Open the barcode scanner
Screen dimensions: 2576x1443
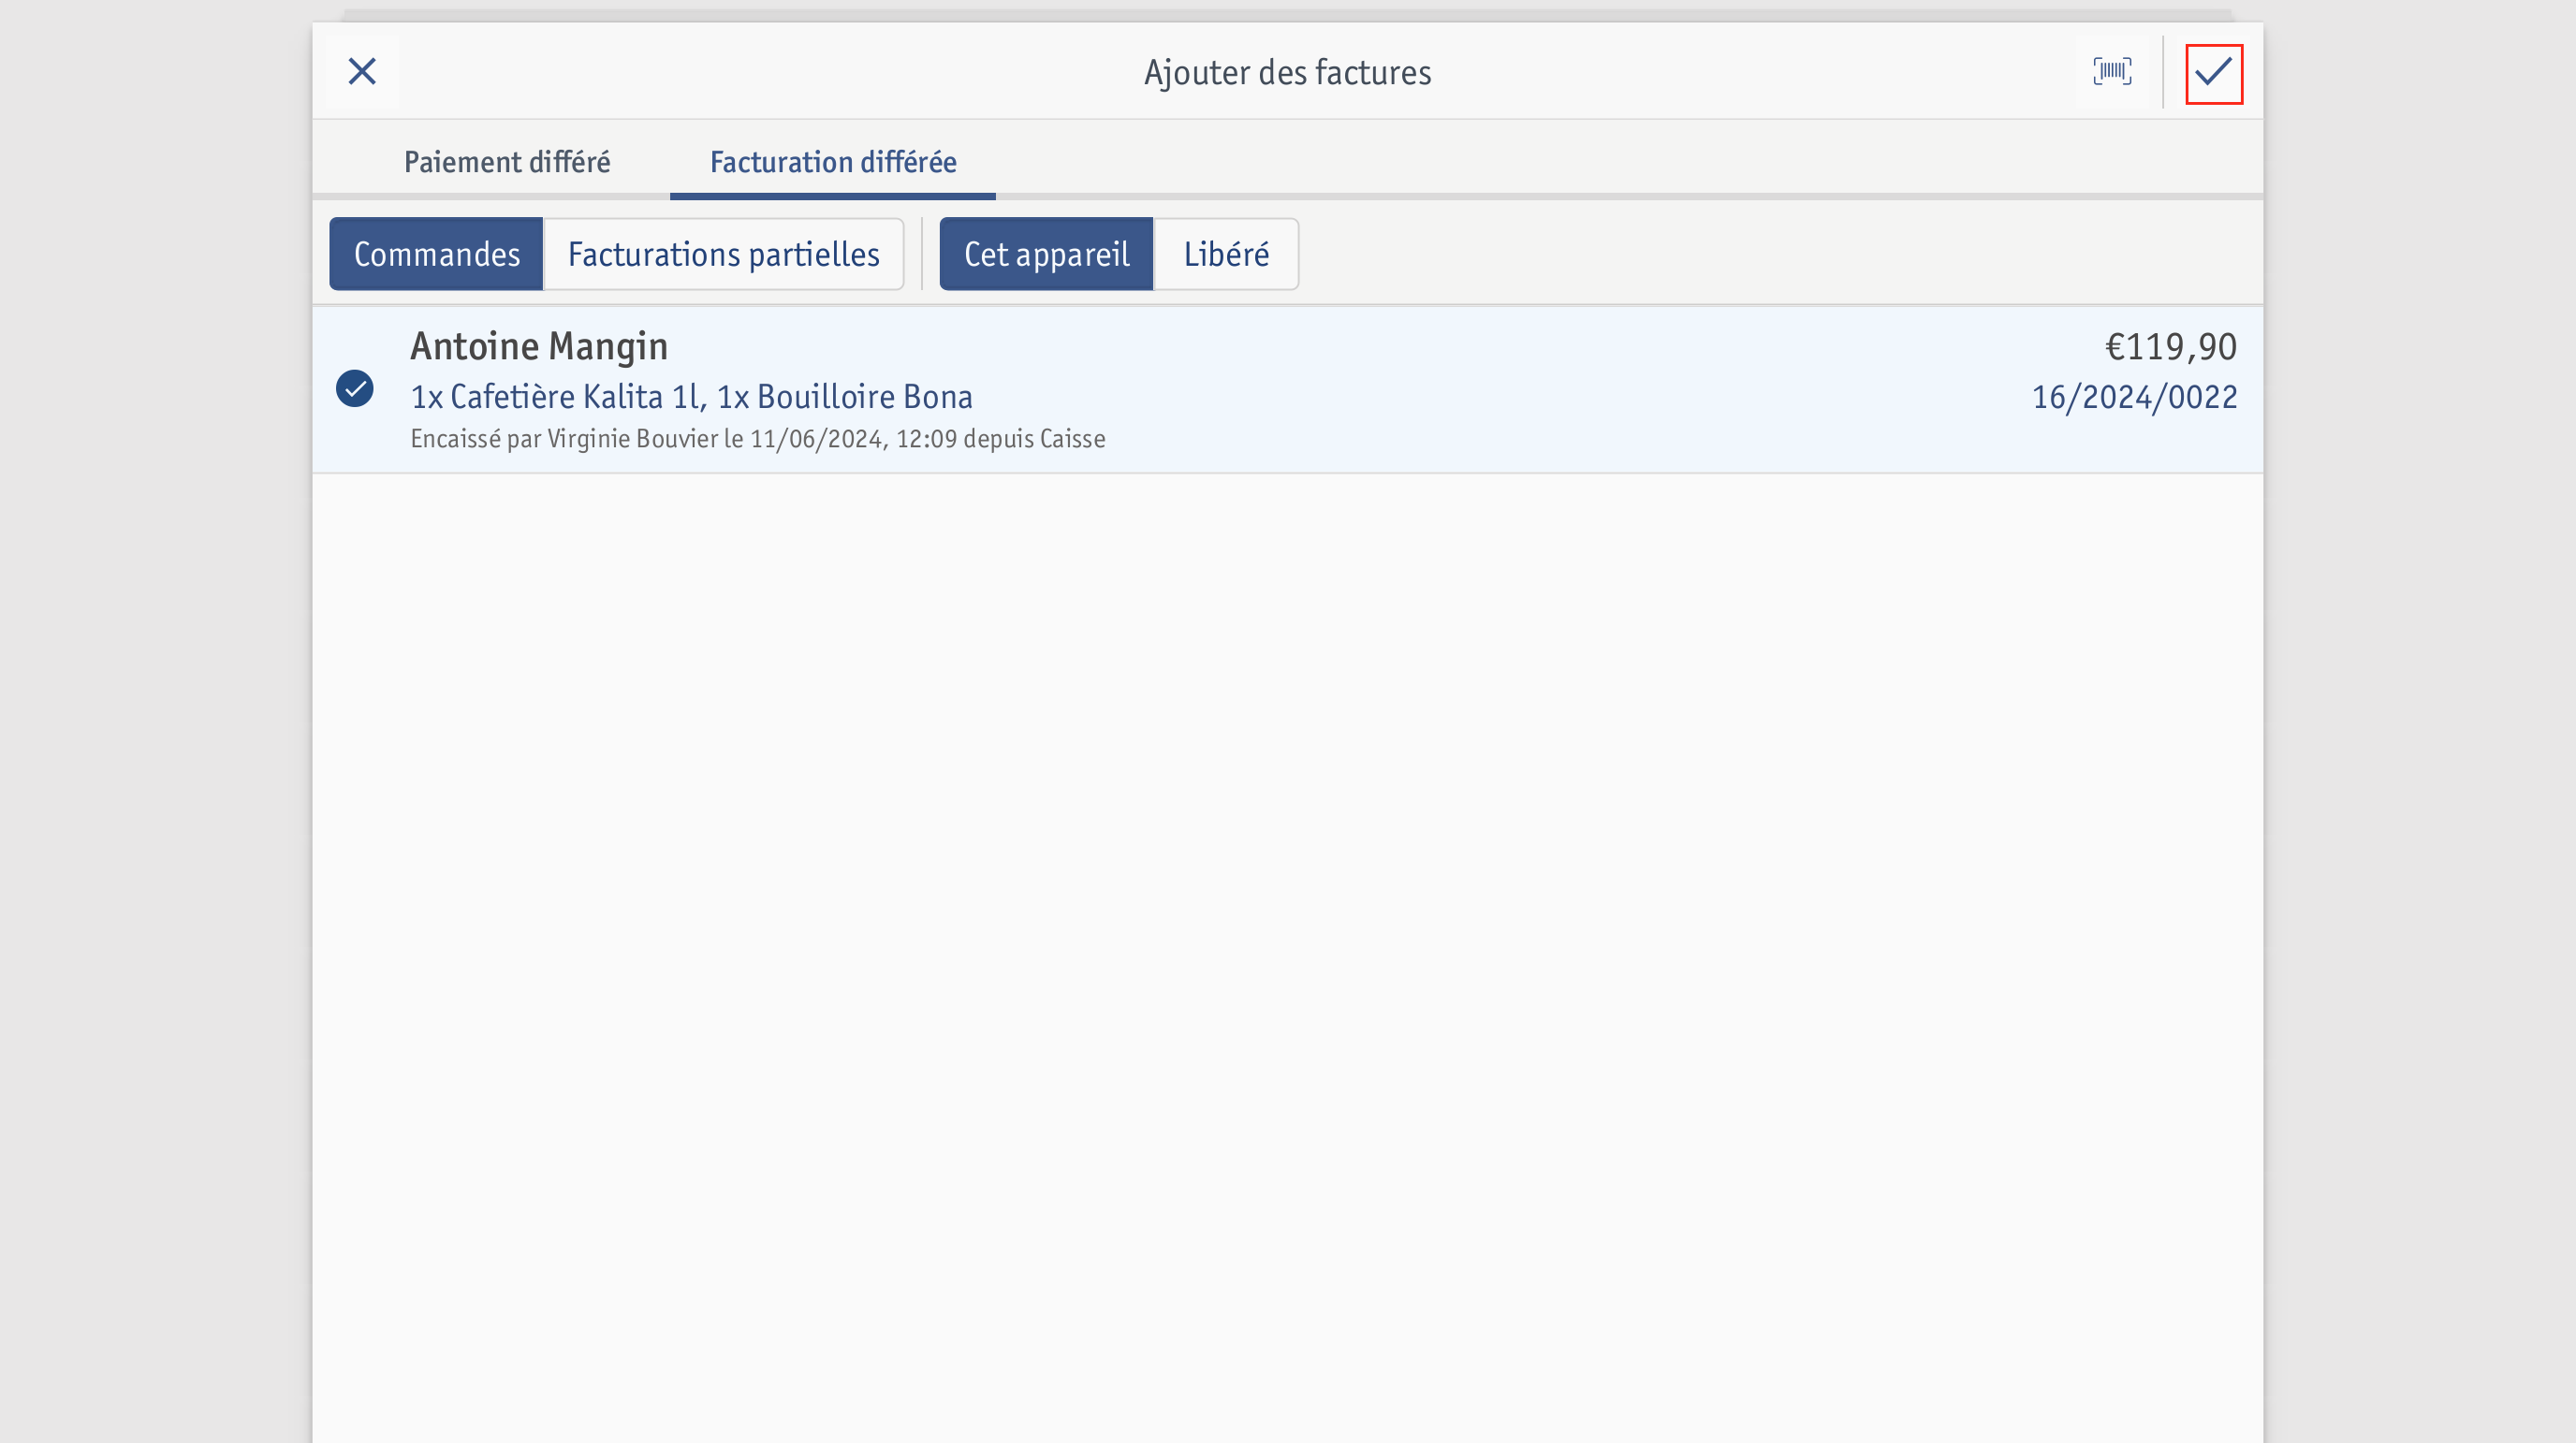click(x=2112, y=72)
